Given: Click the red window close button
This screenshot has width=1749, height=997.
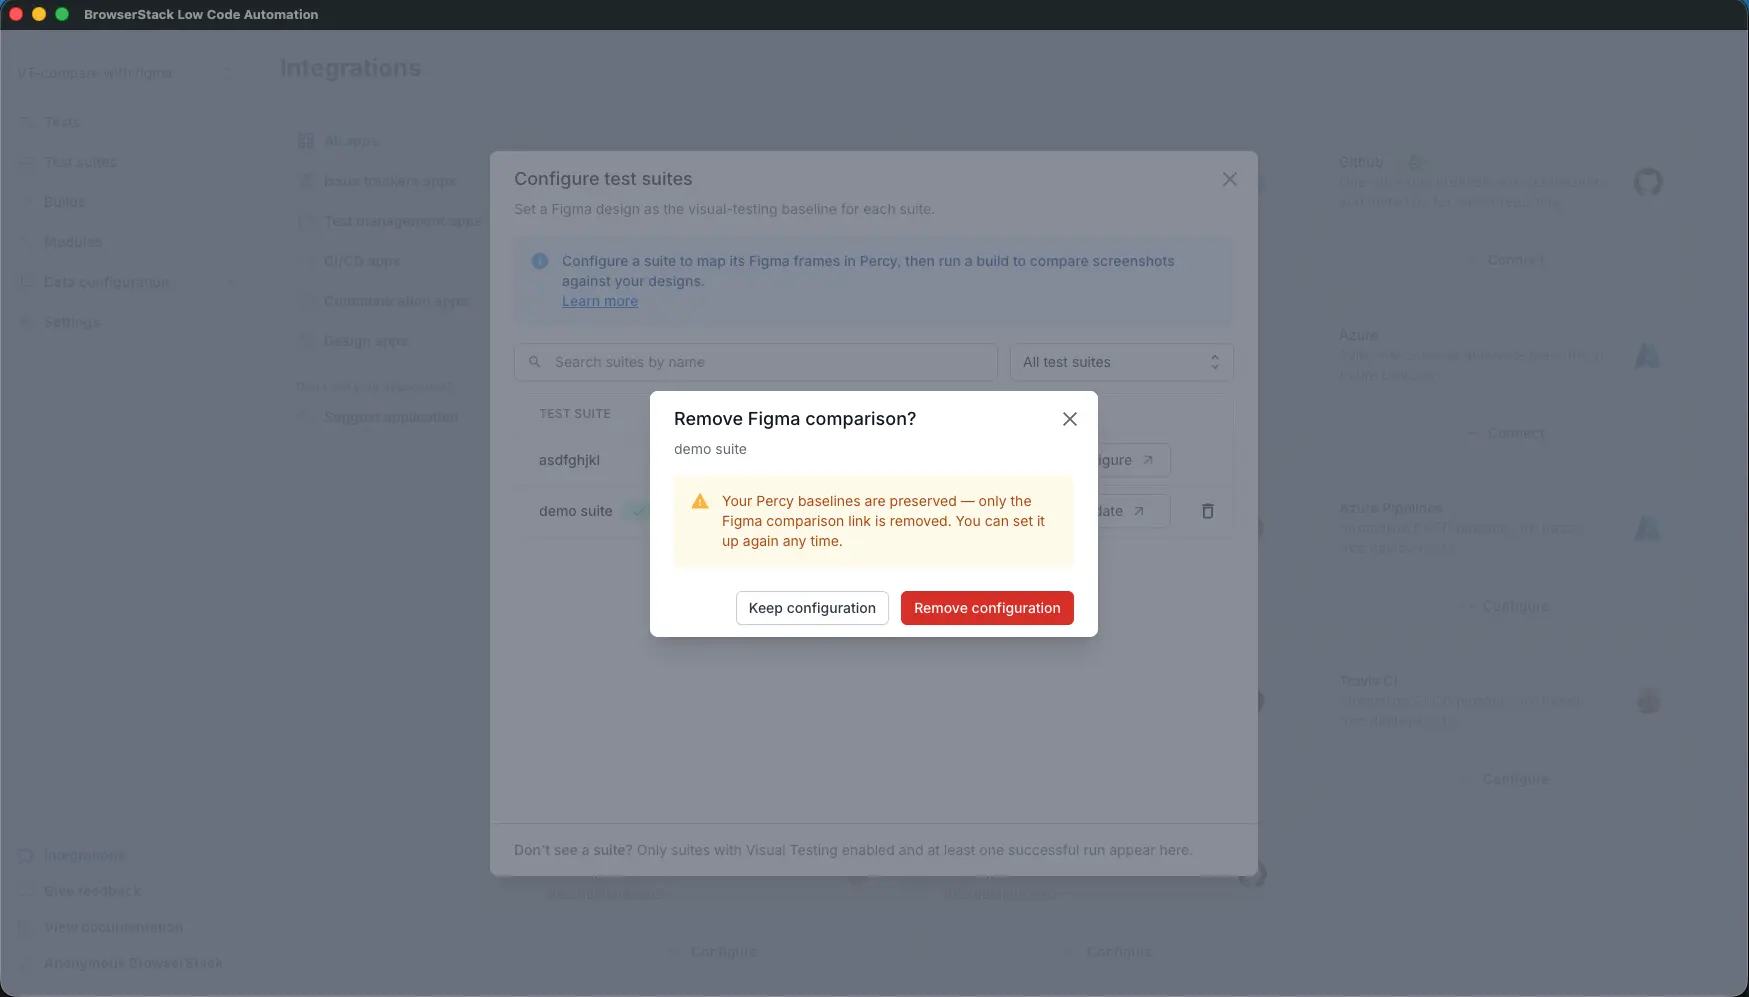Looking at the screenshot, I should point(16,14).
